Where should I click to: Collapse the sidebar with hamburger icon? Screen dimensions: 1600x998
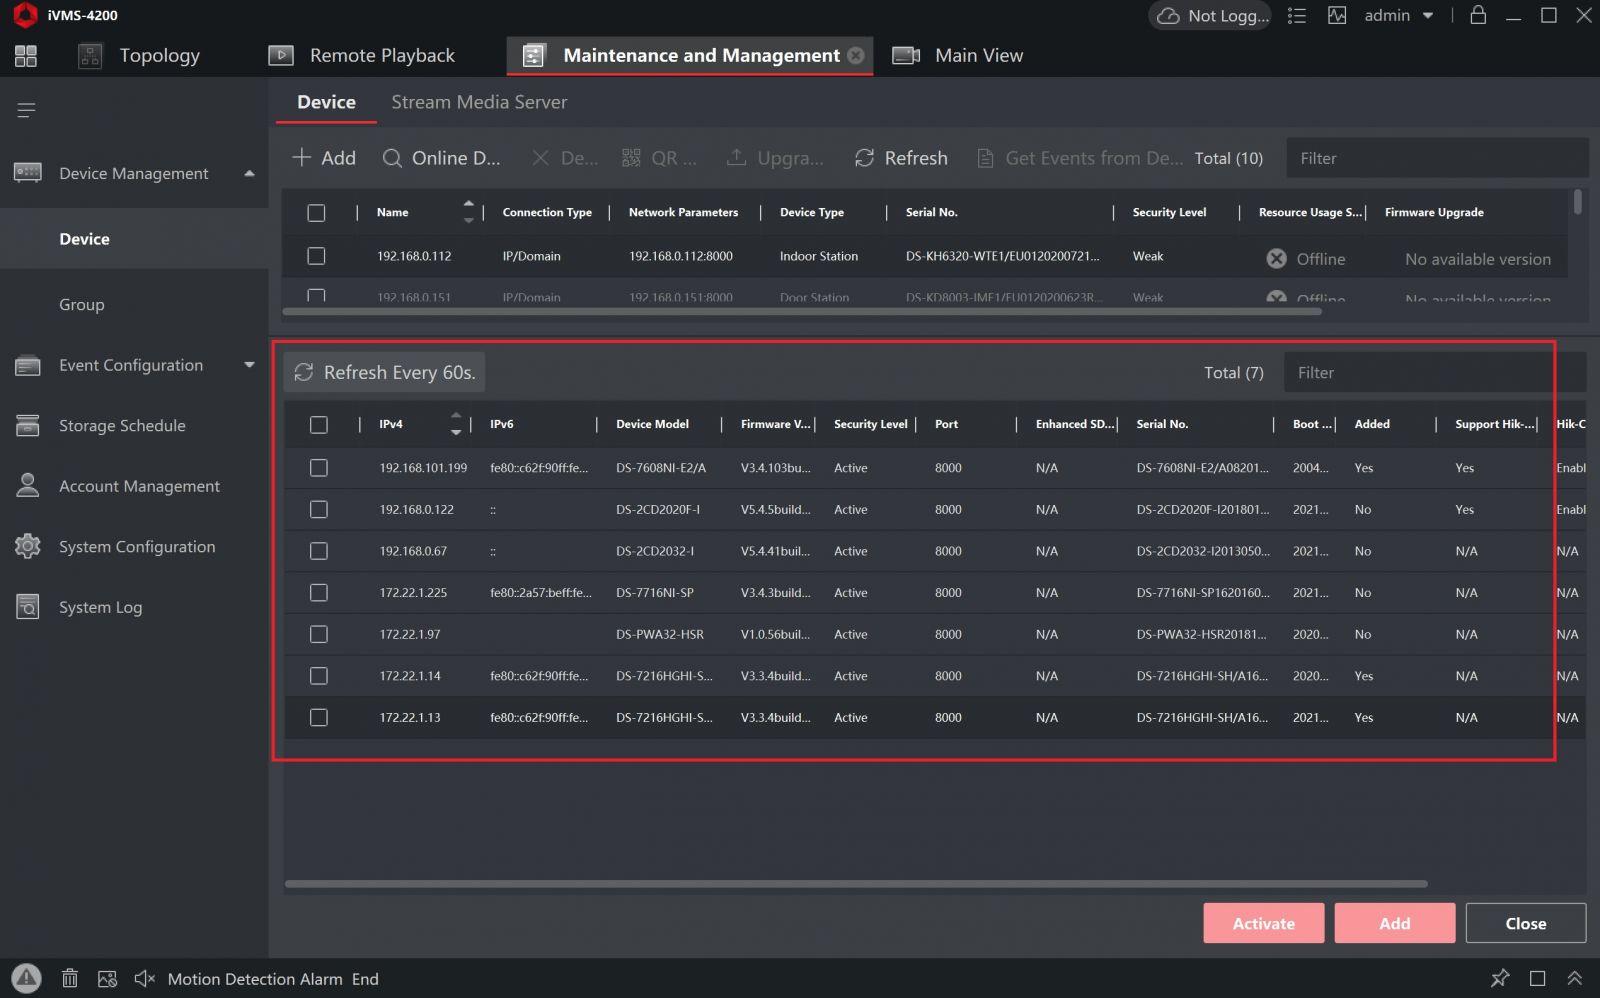tap(27, 110)
